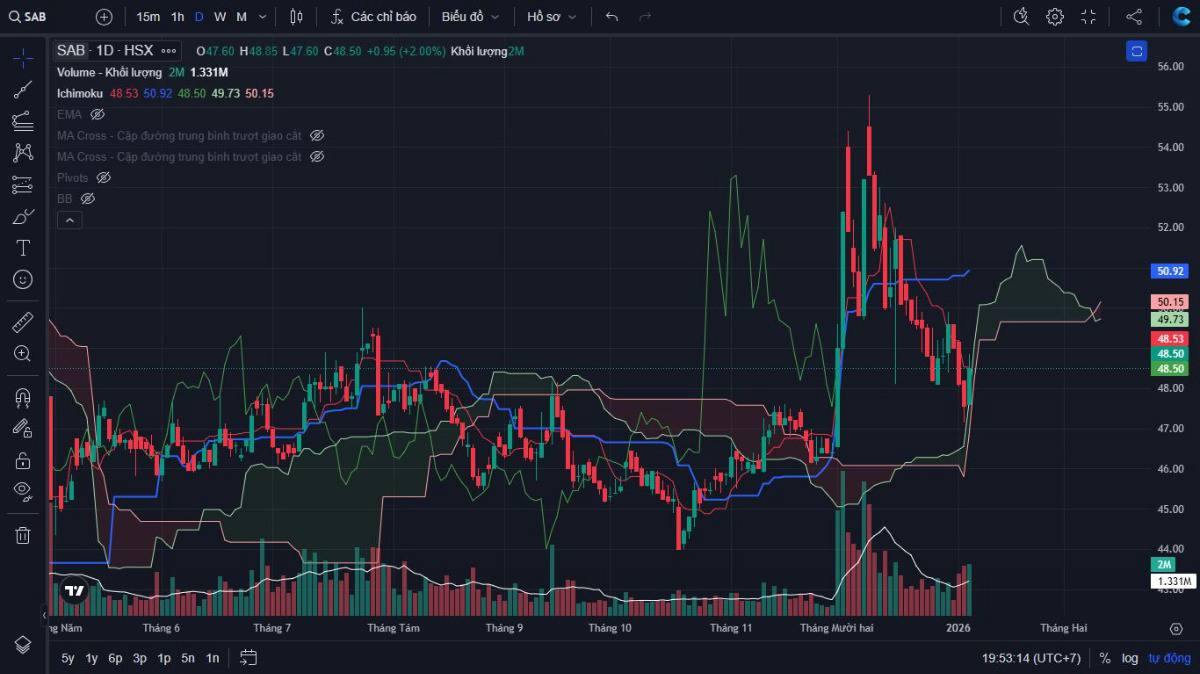The height and width of the screenshot is (674, 1200).
Task: Toggle the log scale button
Action: coord(1130,658)
